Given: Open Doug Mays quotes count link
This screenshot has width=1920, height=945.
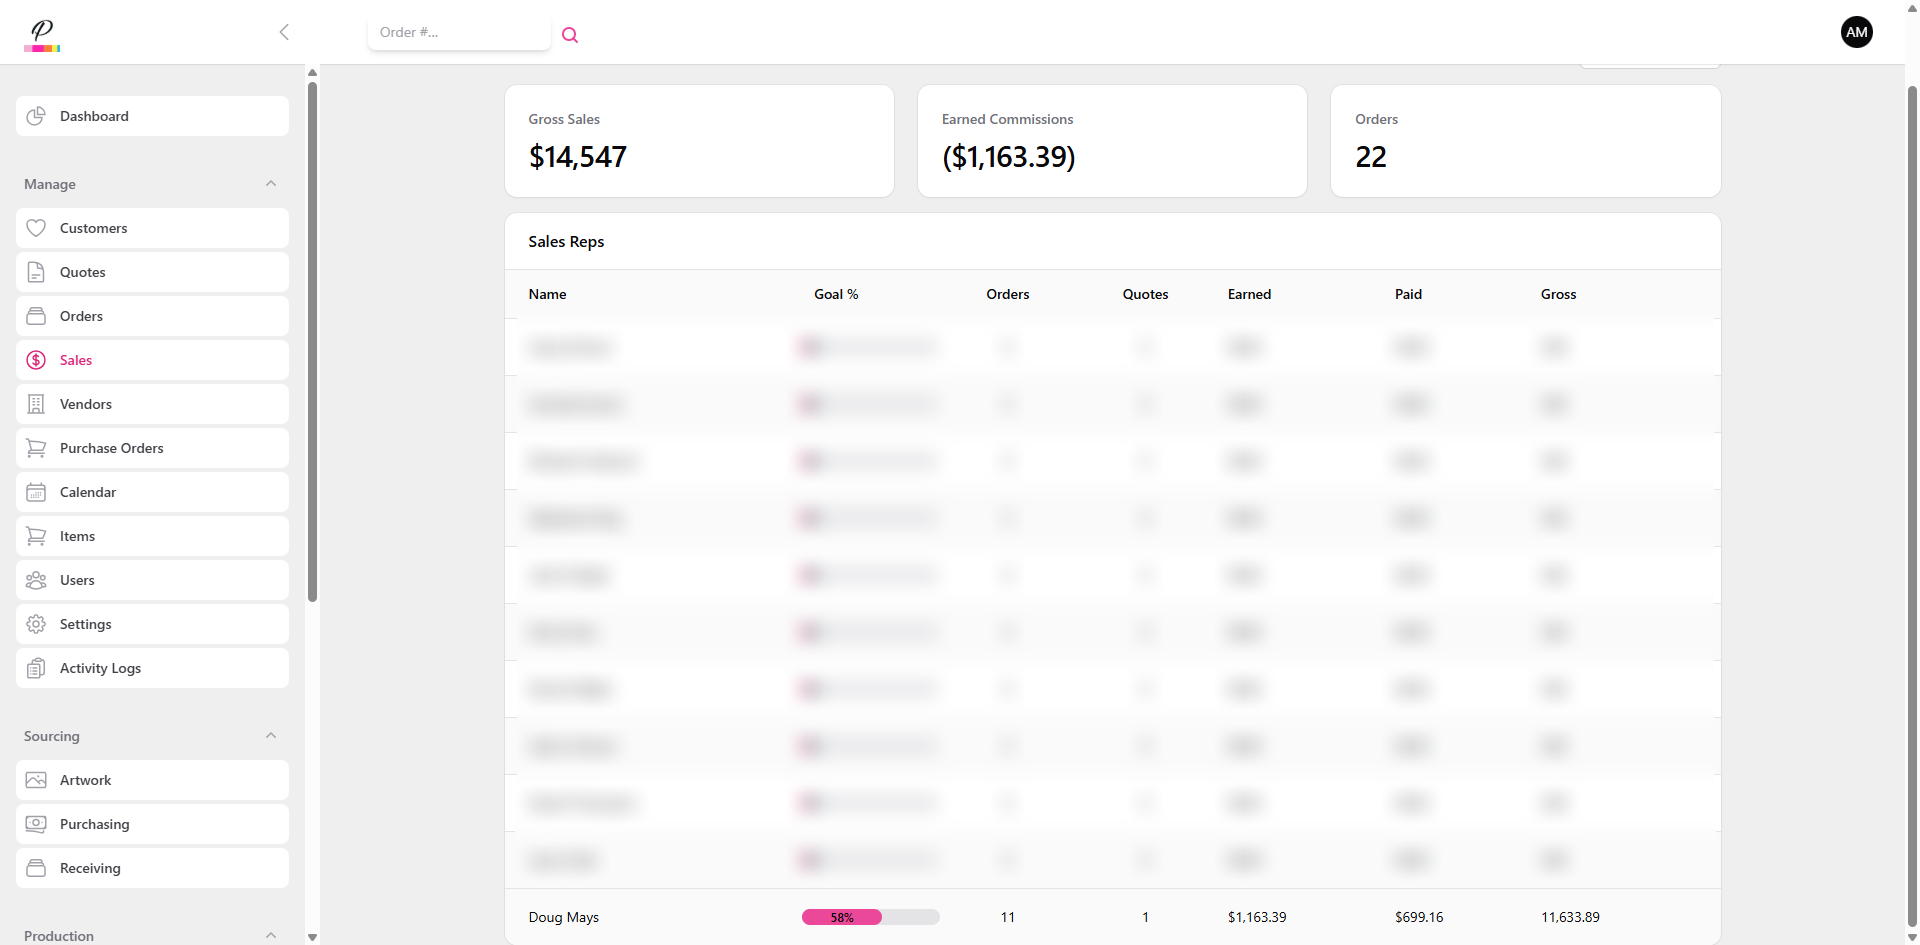Looking at the screenshot, I should pos(1145,917).
